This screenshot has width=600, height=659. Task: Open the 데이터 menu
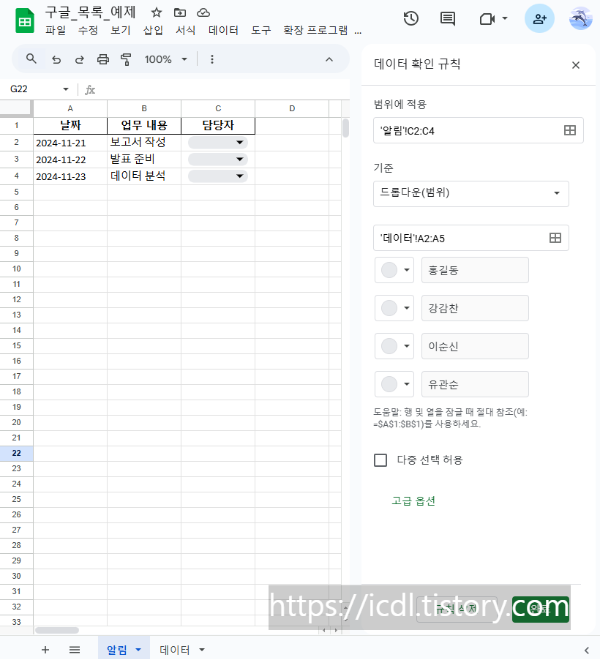point(223,30)
